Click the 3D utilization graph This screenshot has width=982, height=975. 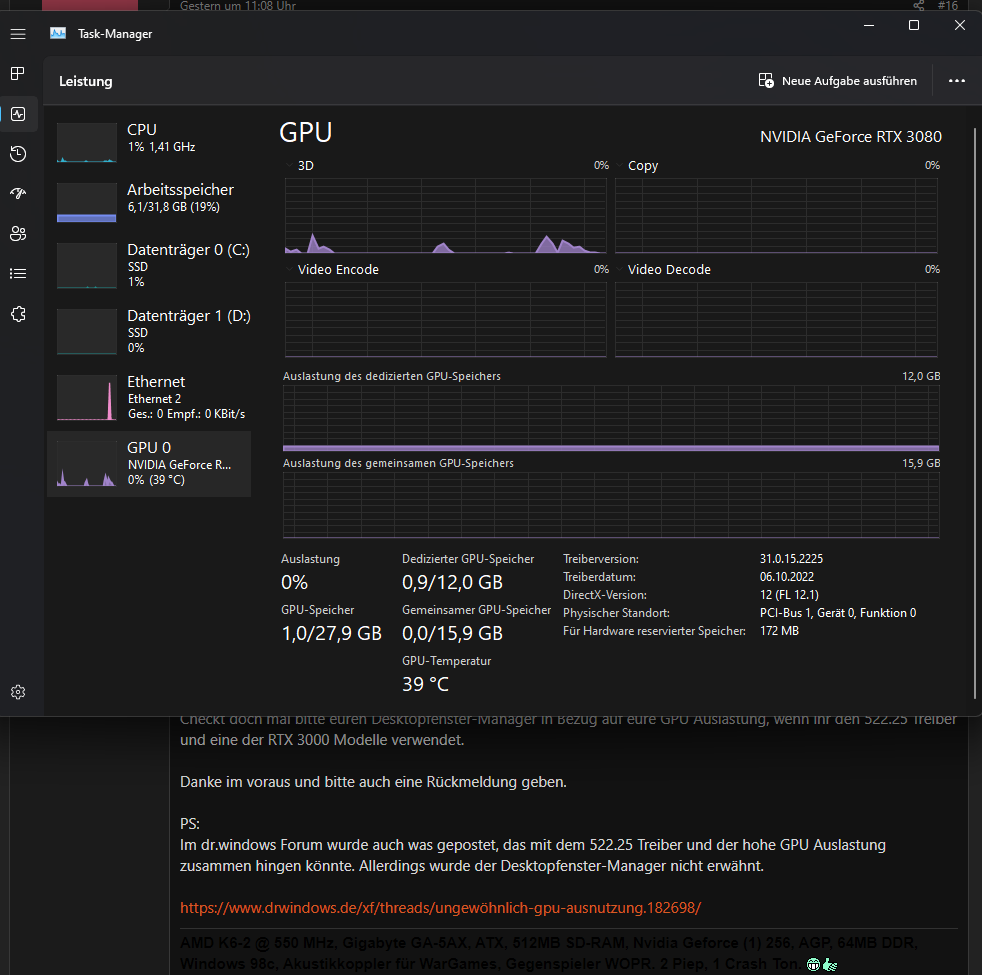click(x=445, y=215)
